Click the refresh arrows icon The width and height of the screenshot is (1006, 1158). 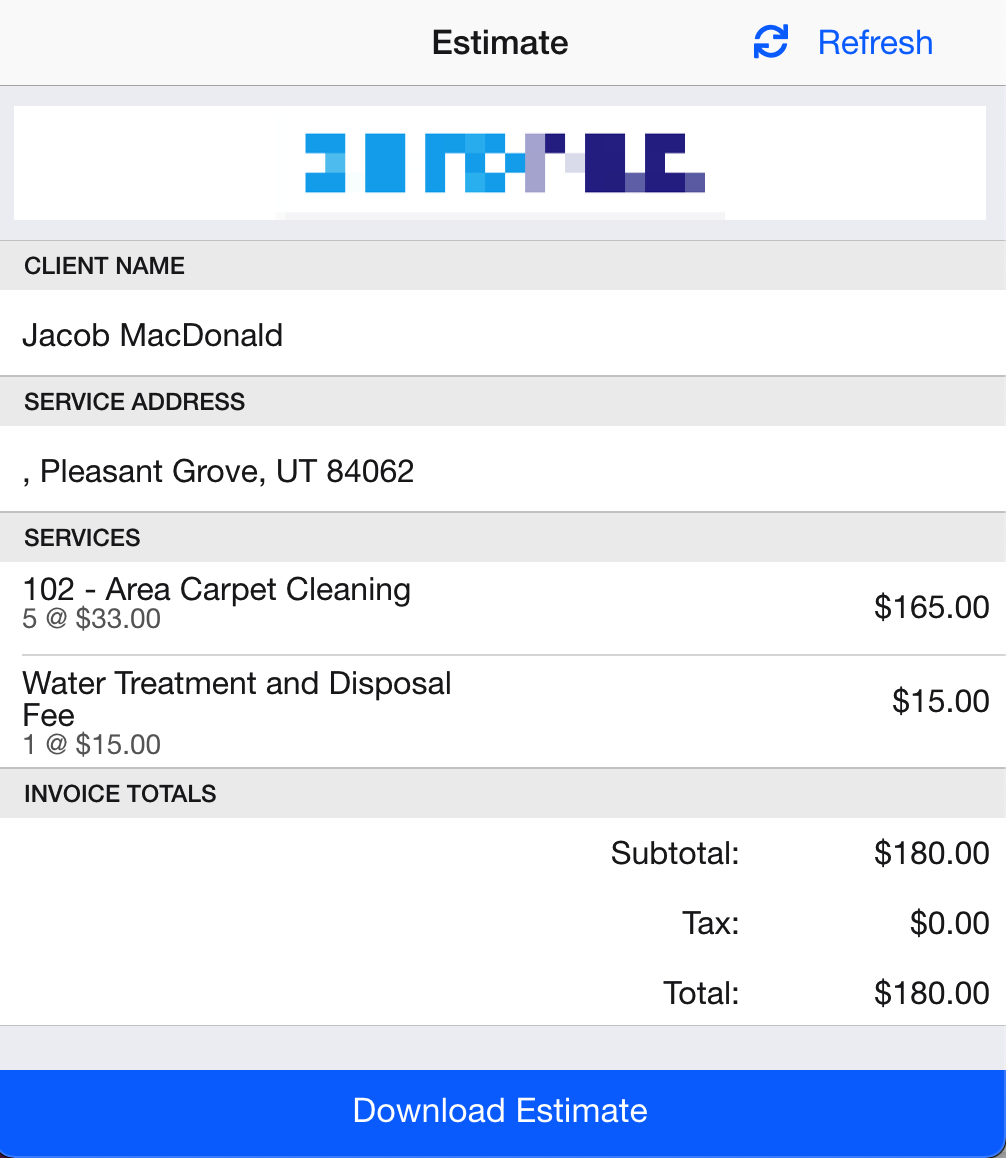point(770,42)
